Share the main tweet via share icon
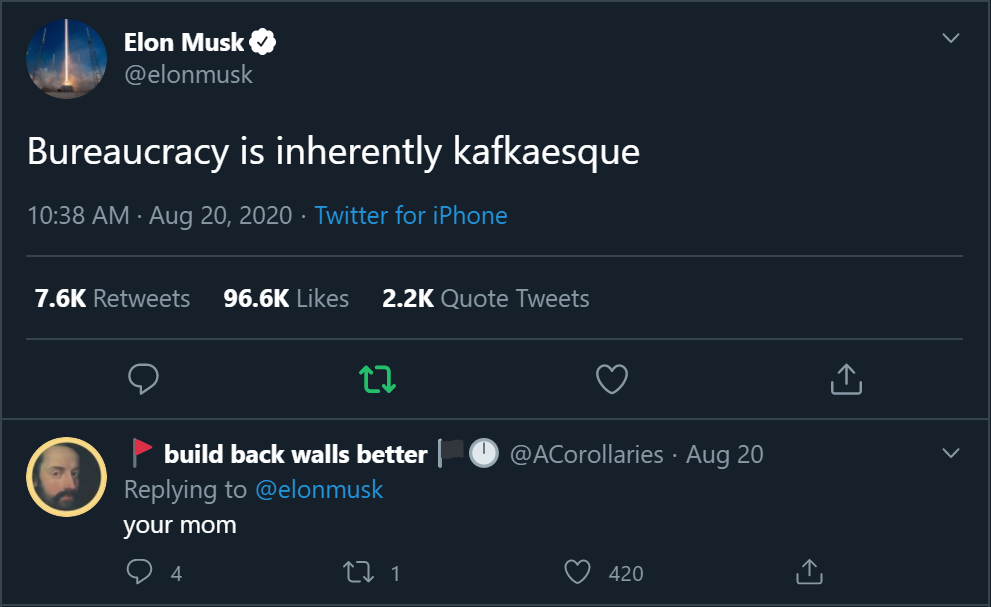 click(x=846, y=379)
